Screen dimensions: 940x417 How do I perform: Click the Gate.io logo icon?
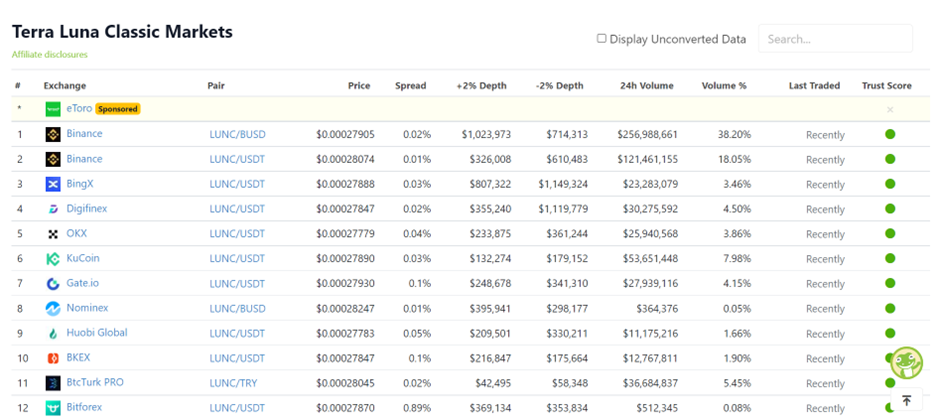coord(53,283)
